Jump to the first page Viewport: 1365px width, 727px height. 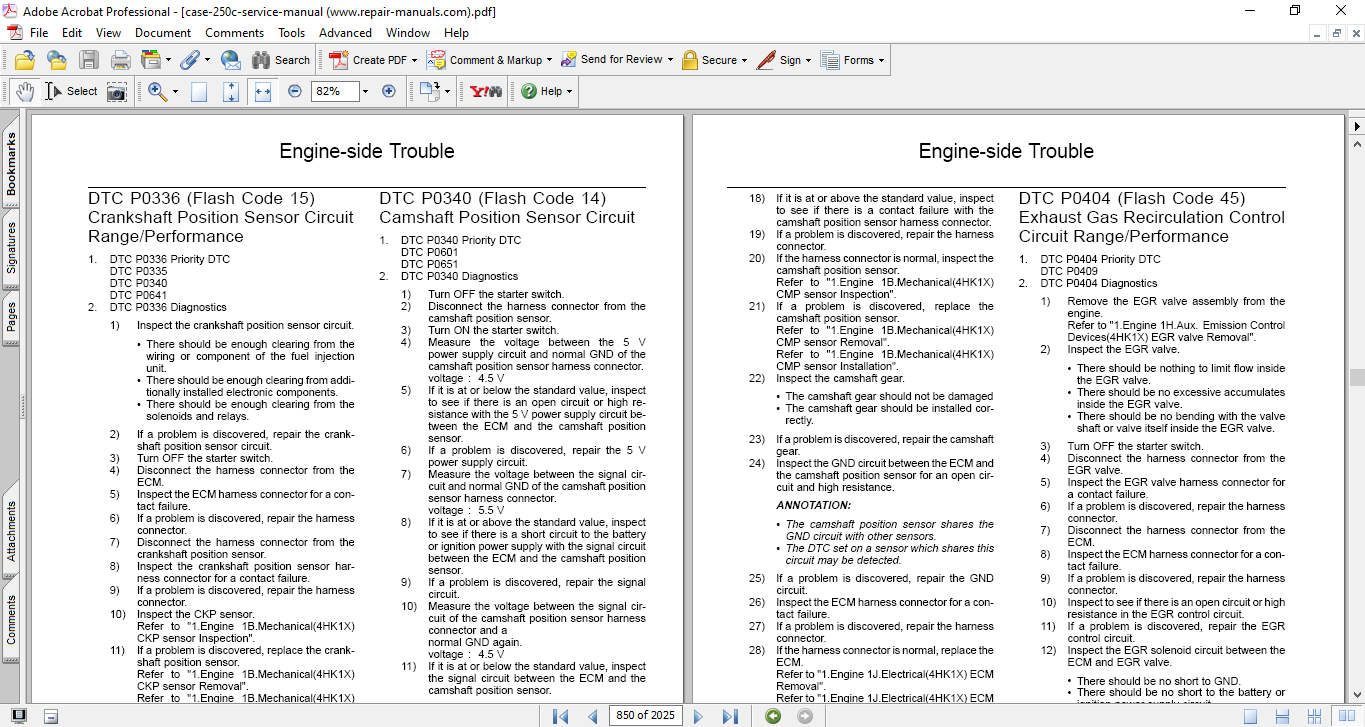click(x=561, y=716)
